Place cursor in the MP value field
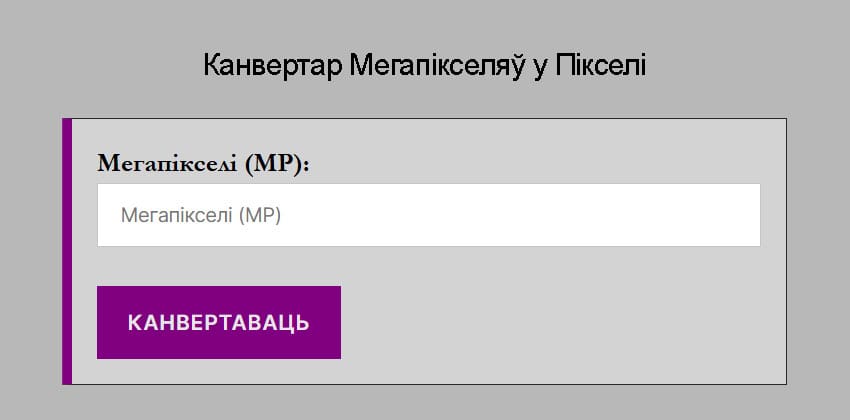This screenshot has height=420, width=850. [x=428, y=215]
